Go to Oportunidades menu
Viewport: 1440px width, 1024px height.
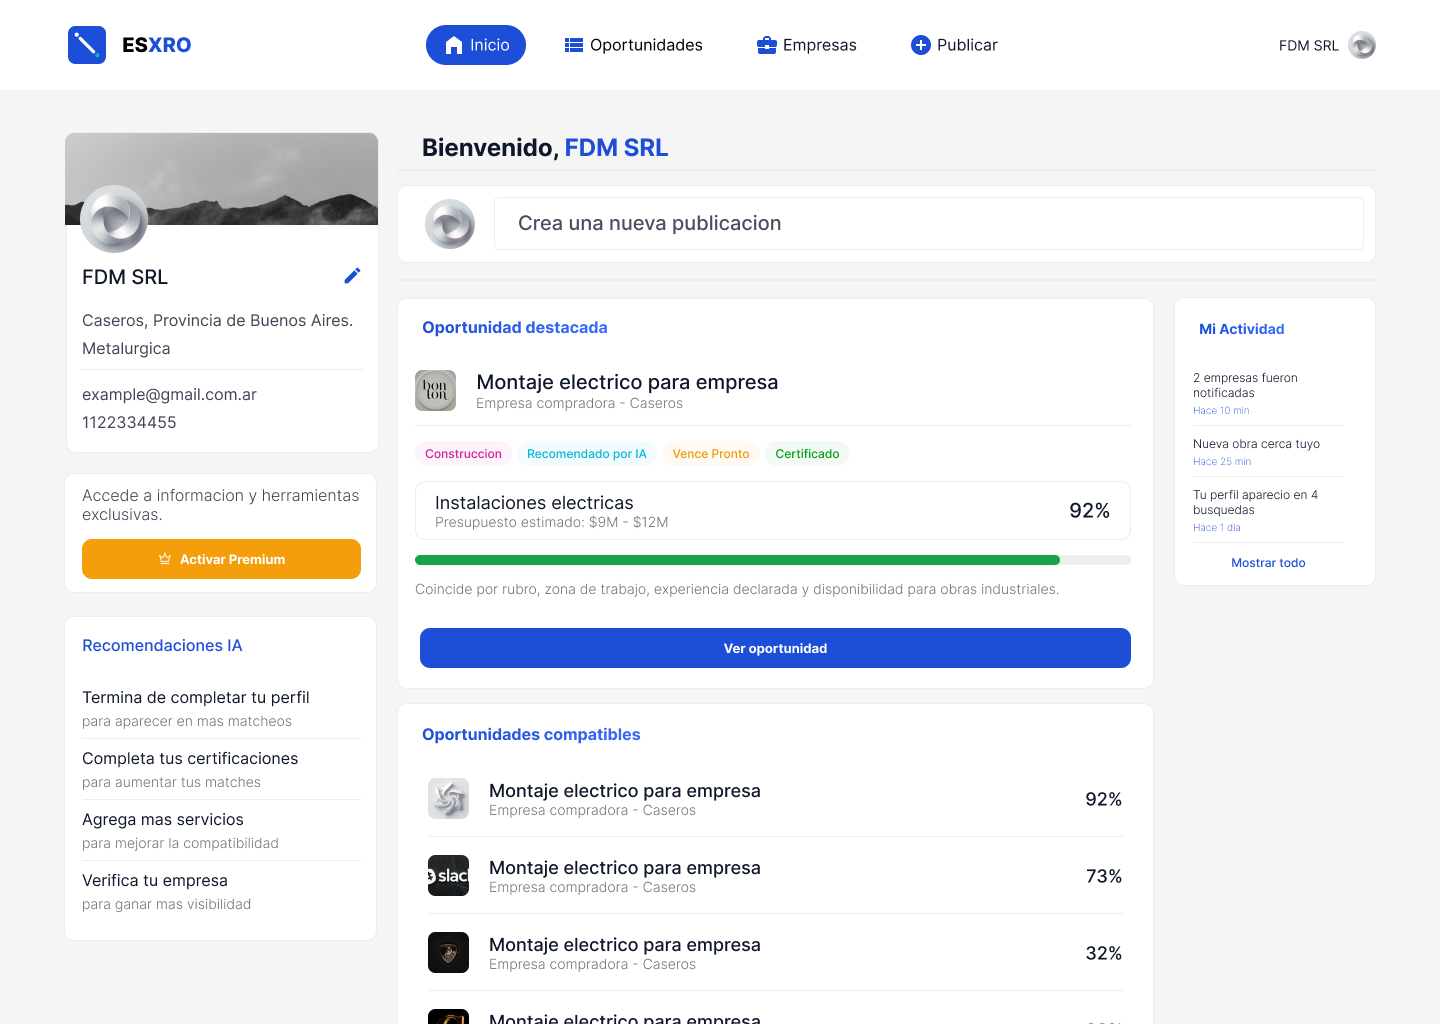(634, 45)
